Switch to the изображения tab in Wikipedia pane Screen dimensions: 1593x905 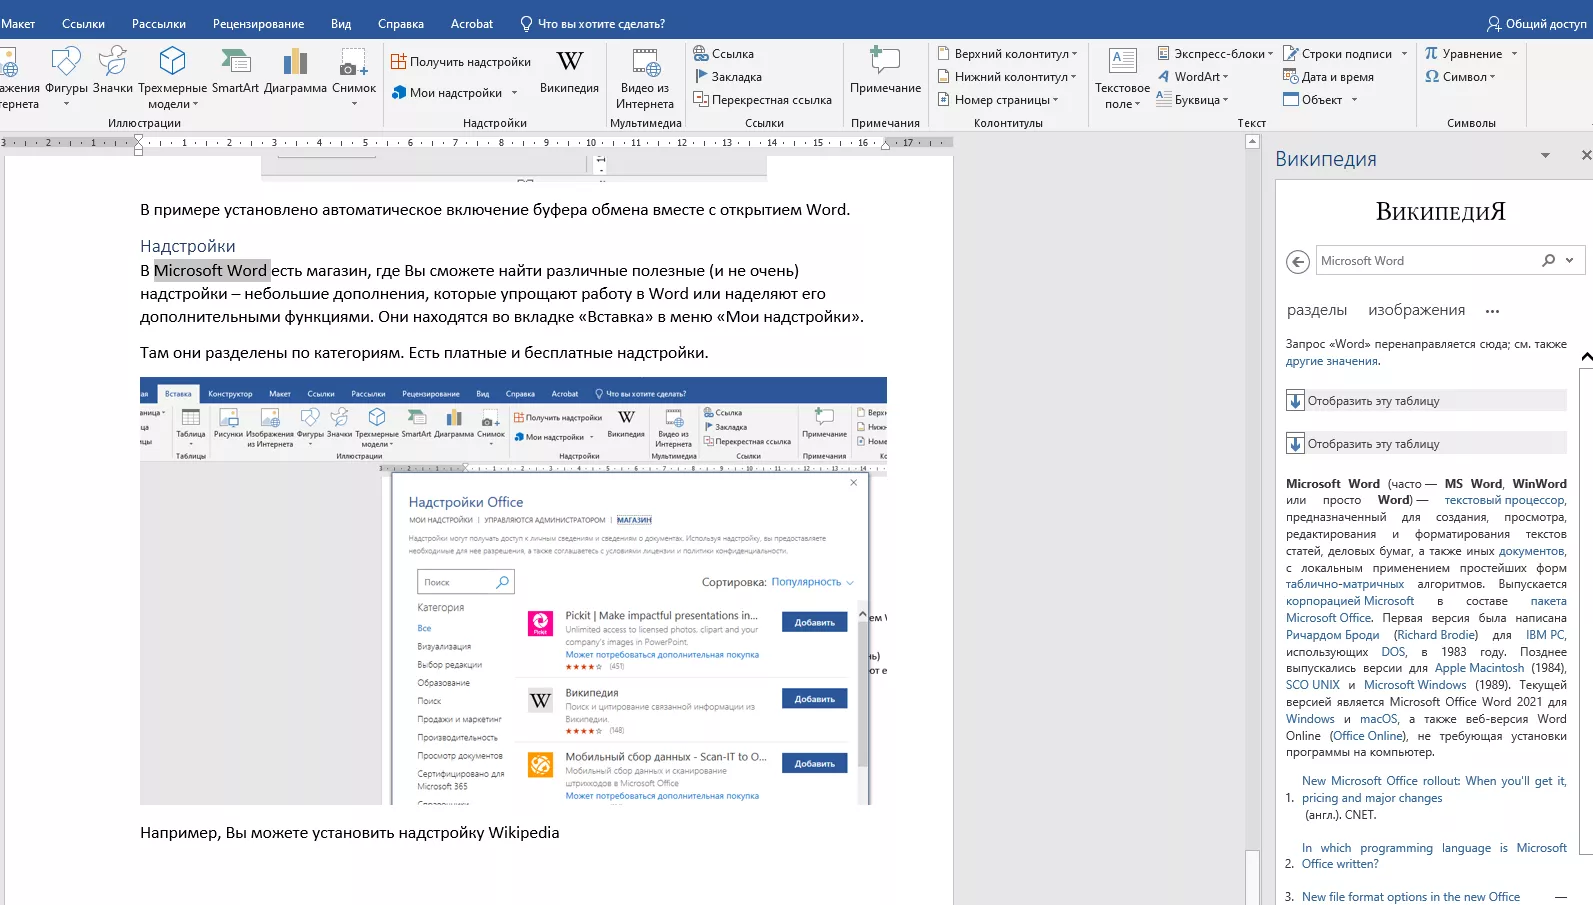tap(1416, 310)
